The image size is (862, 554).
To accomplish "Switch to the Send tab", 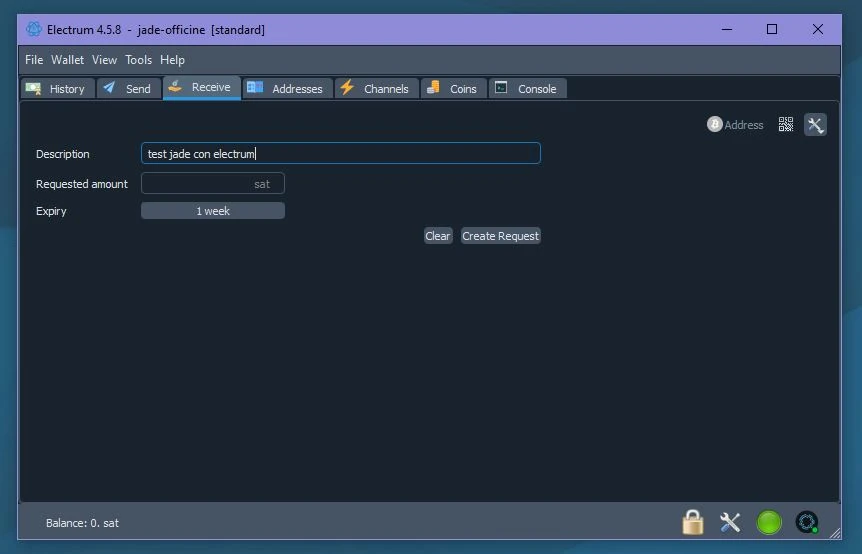I will (x=128, y=89).
